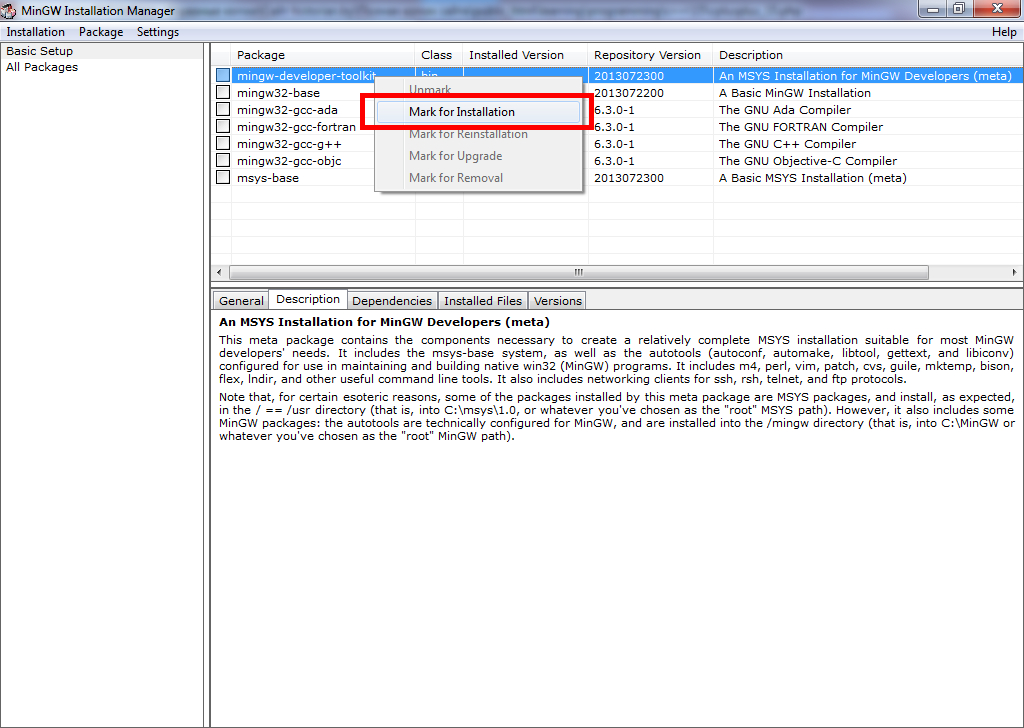1024x728 pixels.
Task: Tick the mingw32-gcc-g++ package checkbox
Action: [x=222, y=144]
